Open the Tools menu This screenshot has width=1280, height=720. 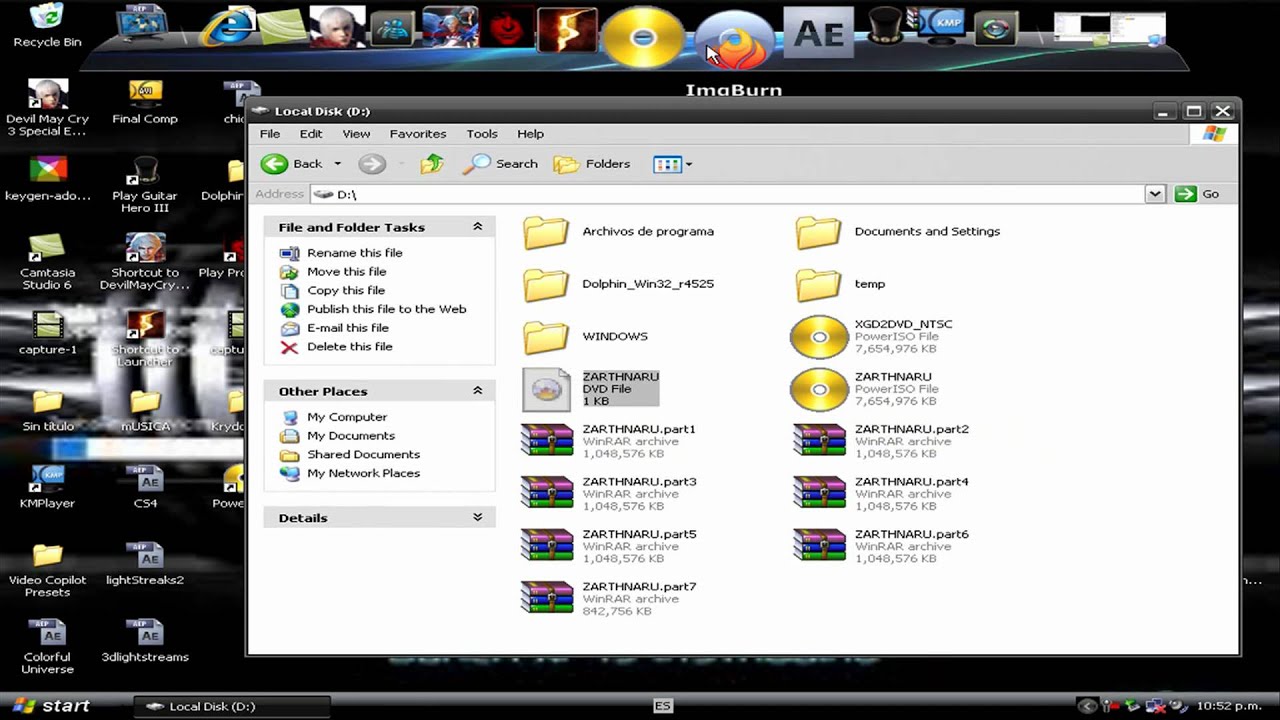[x=481, y=134]
